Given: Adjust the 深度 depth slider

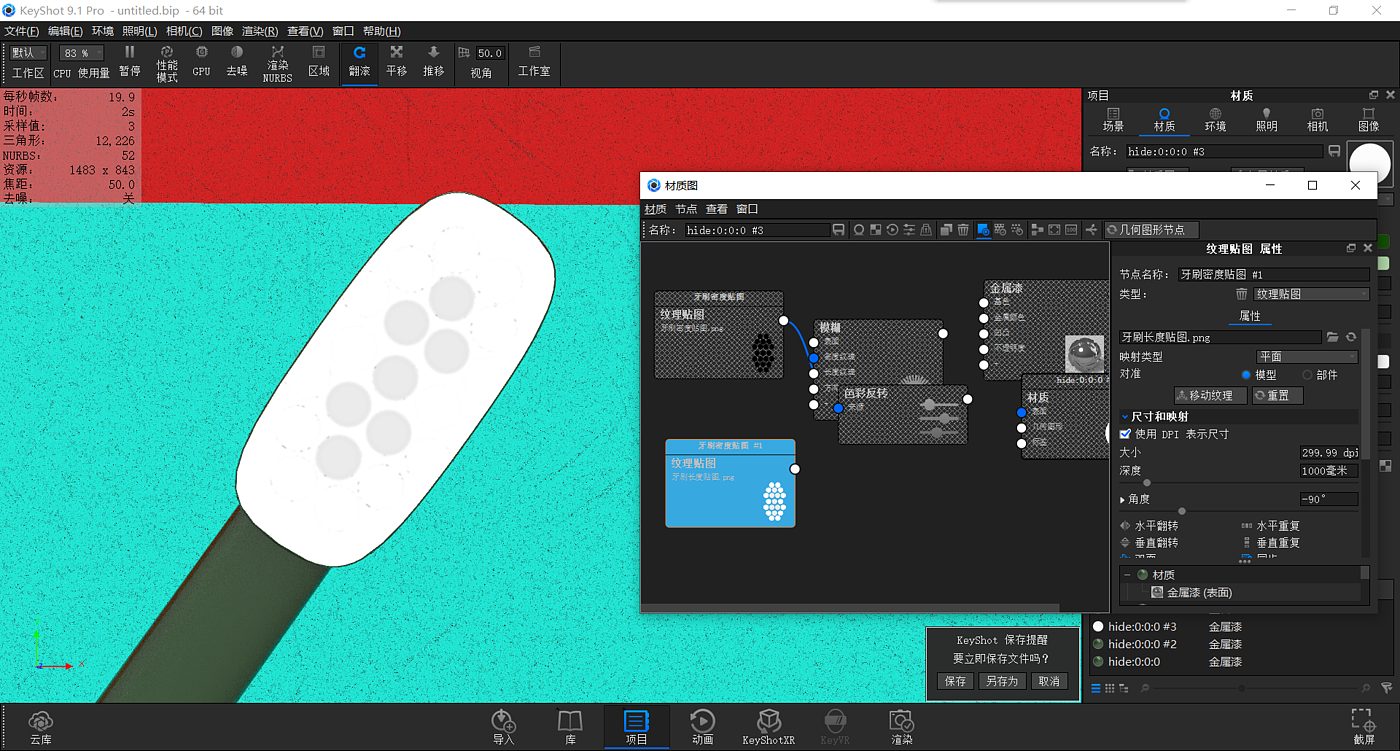Looking at the screenshot, I should tap(1147, 483).
